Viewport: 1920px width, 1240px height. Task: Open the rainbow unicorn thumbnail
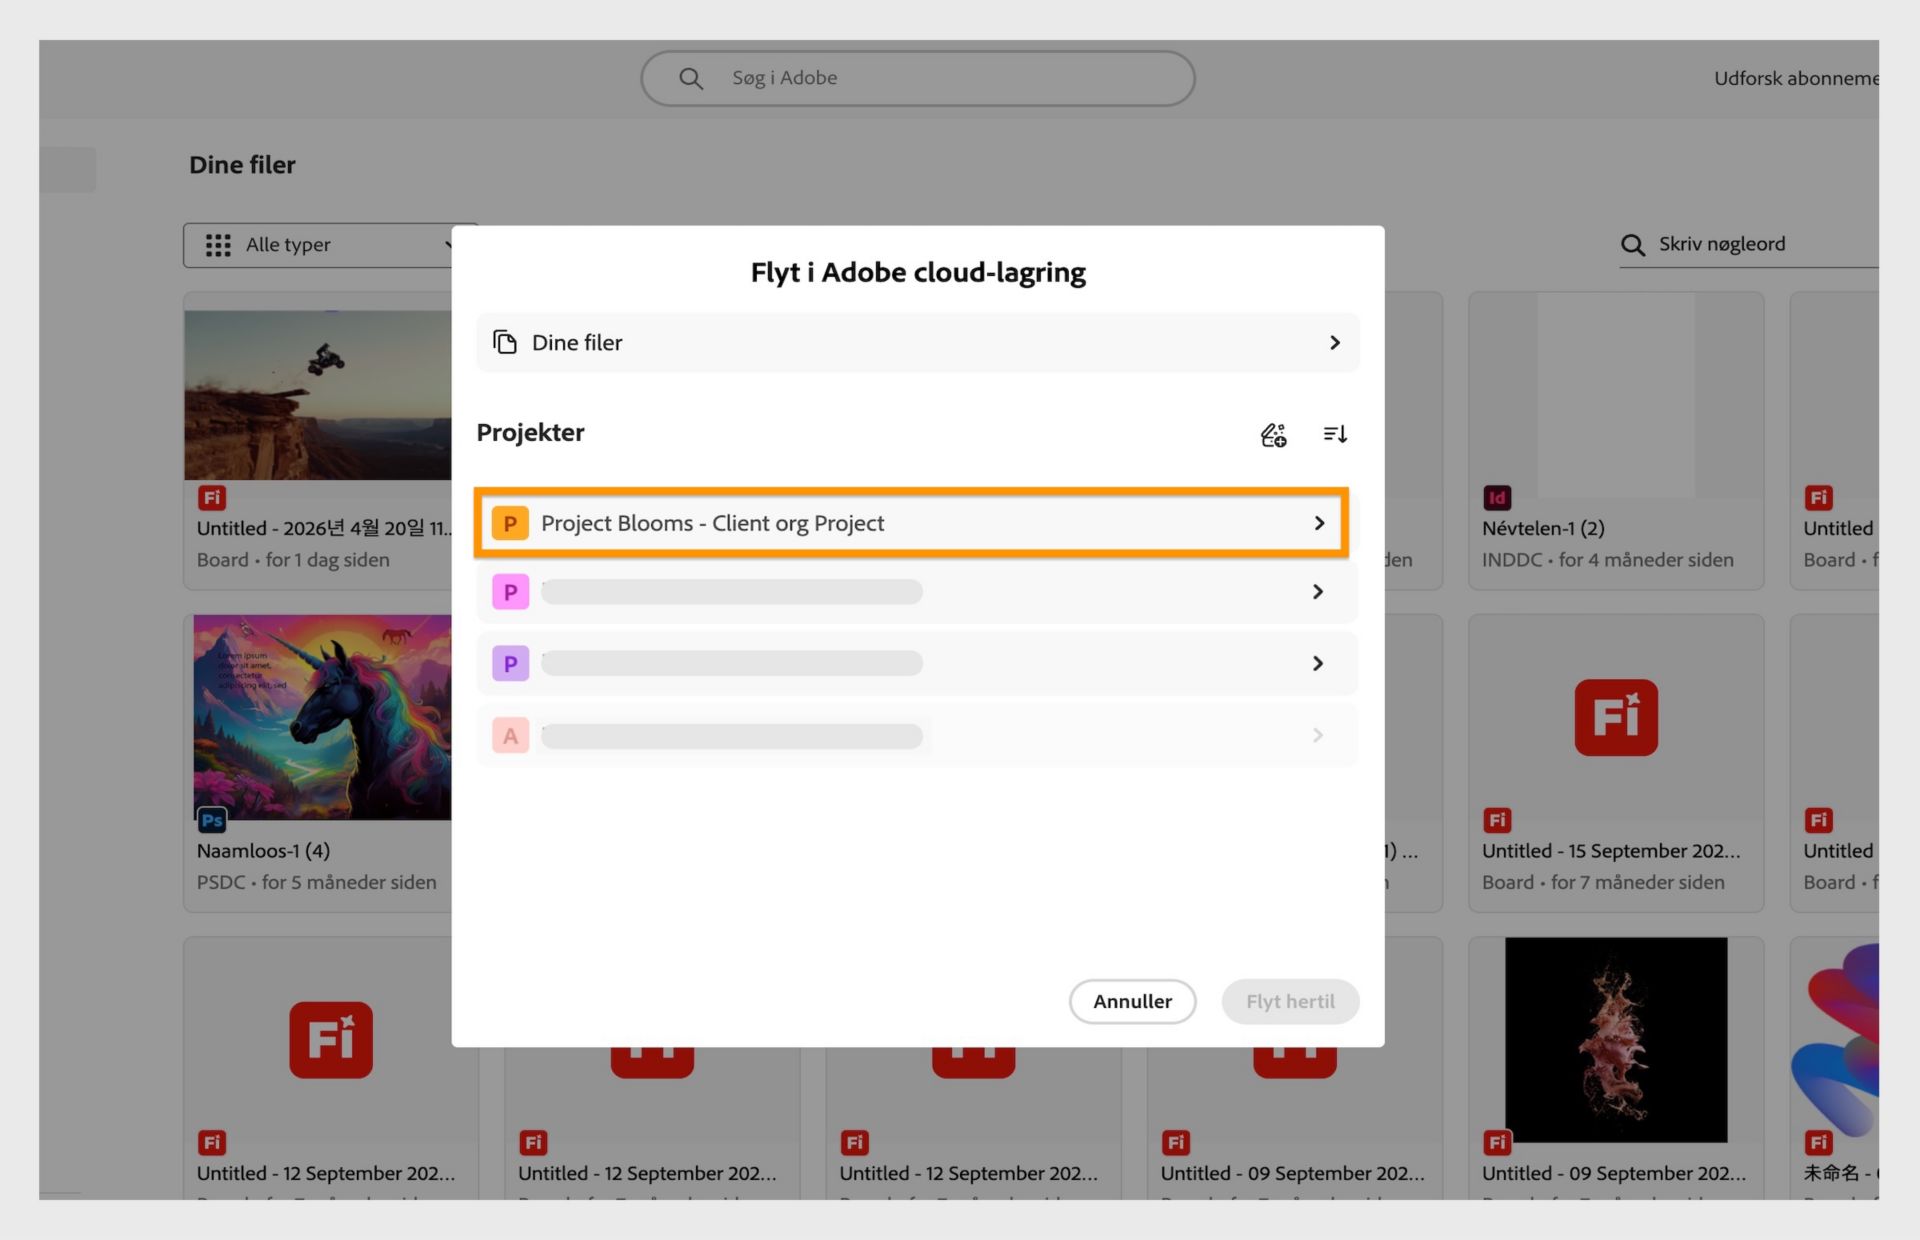point(322,717)
